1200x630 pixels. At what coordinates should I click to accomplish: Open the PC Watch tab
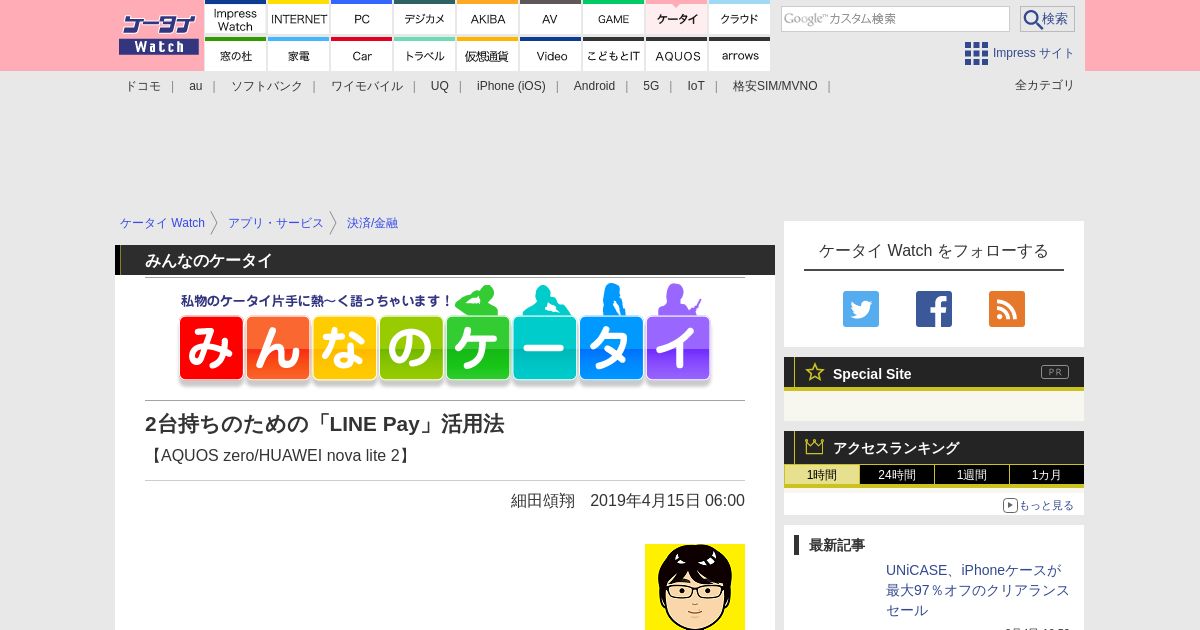[362, 18]
